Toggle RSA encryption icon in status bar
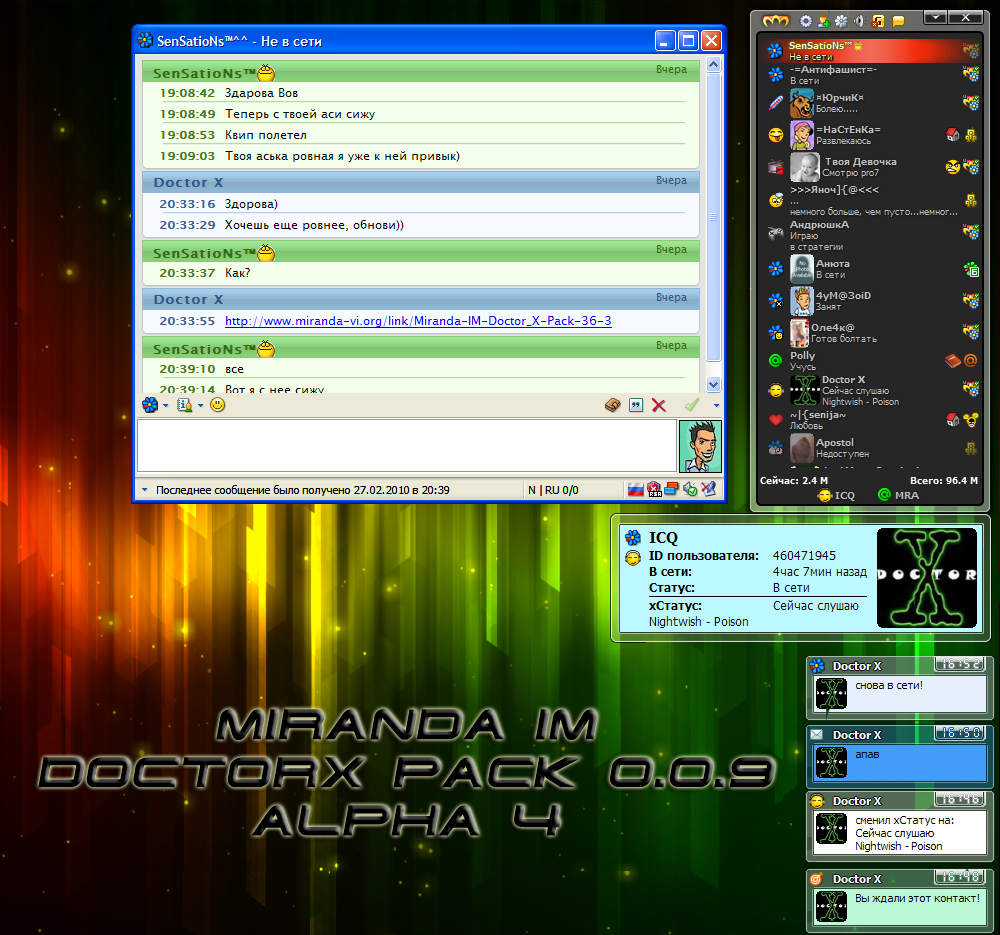 click(x=653, y=490)
